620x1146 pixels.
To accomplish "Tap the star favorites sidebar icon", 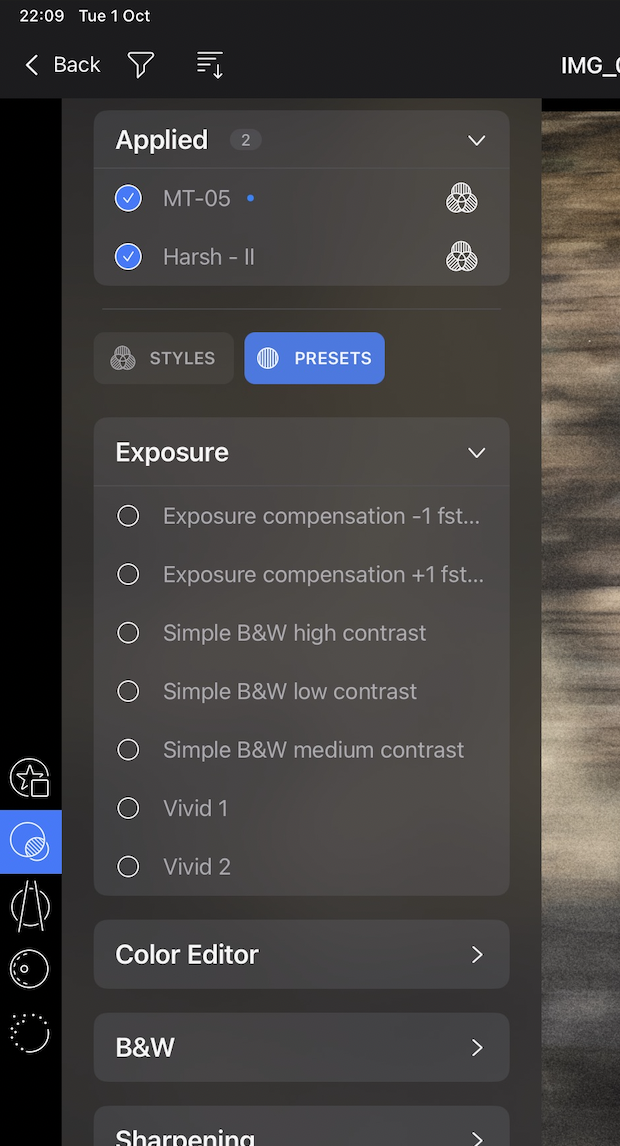I will (x=29, y=777).
